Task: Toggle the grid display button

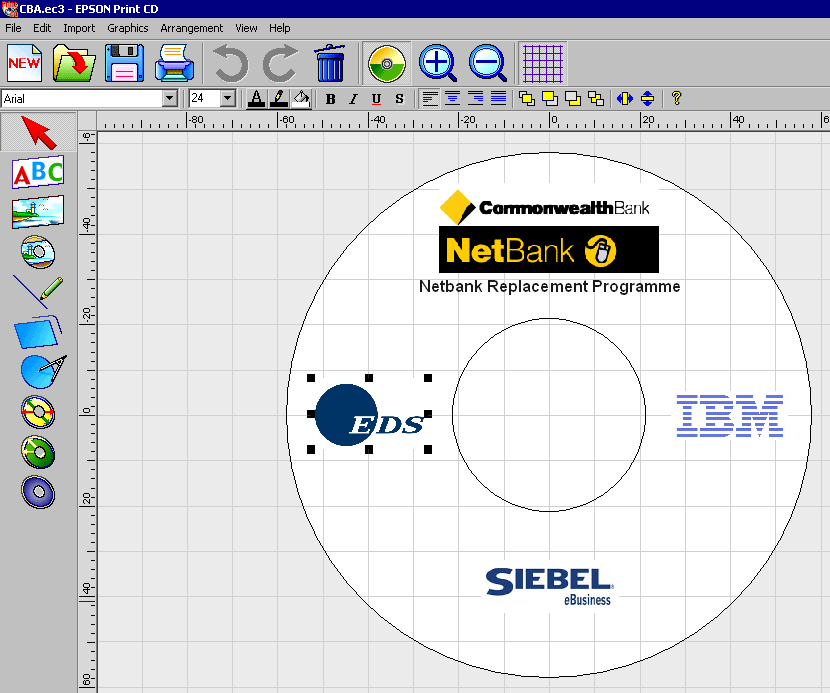Action: pyautogui.click(x=543, y=64)
